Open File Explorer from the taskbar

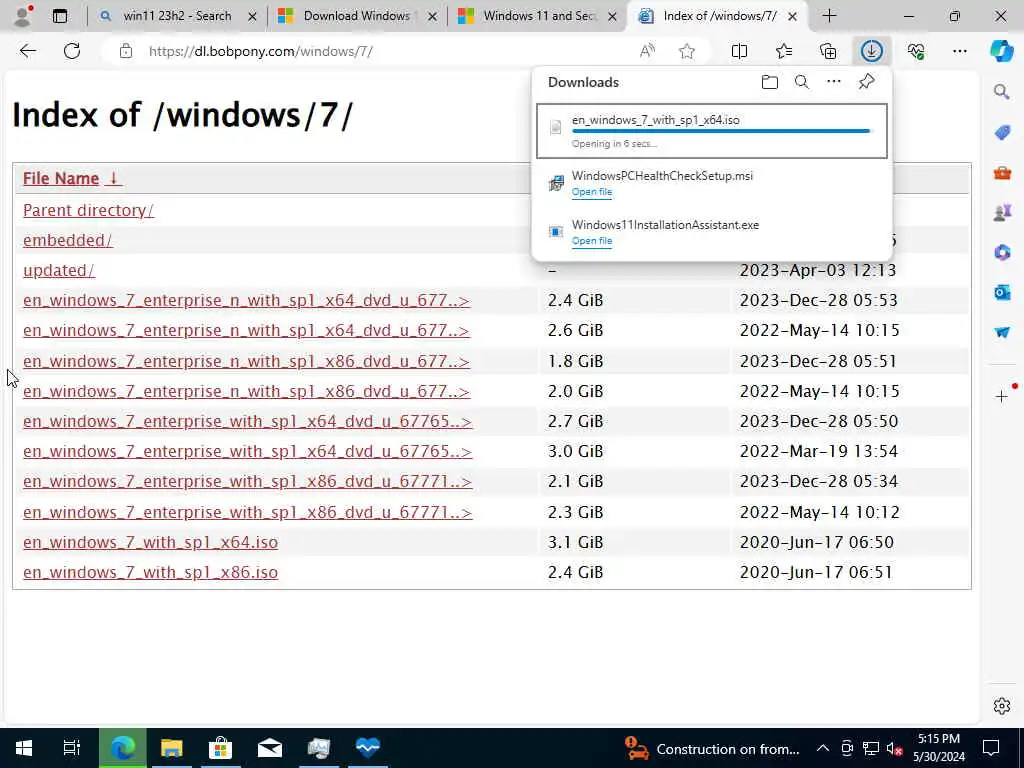click(172, 748)
